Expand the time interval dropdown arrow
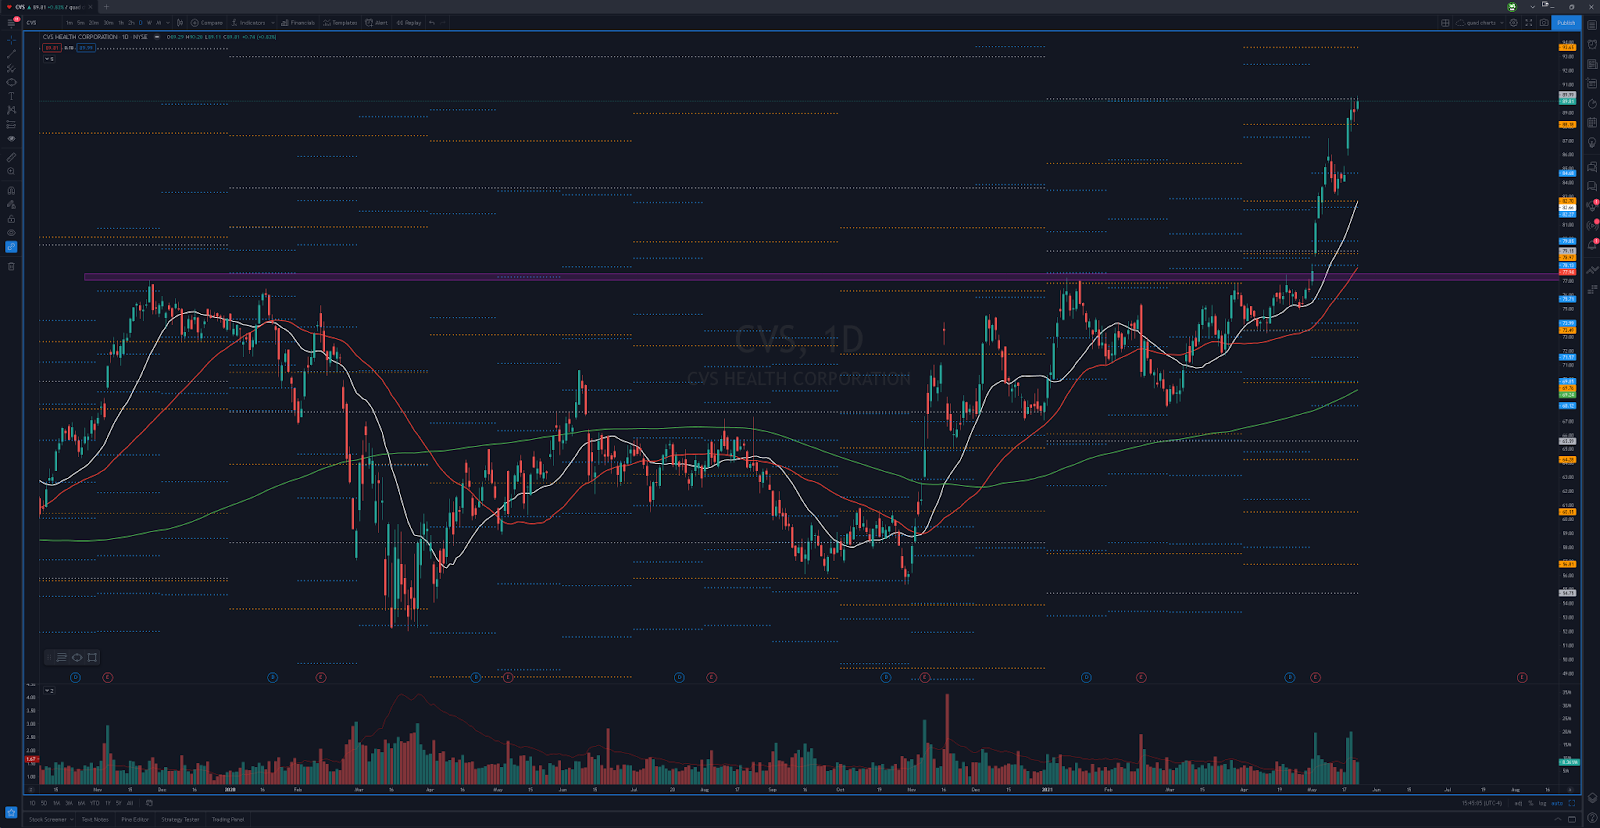1600x828 pixels. click(168, 22)
